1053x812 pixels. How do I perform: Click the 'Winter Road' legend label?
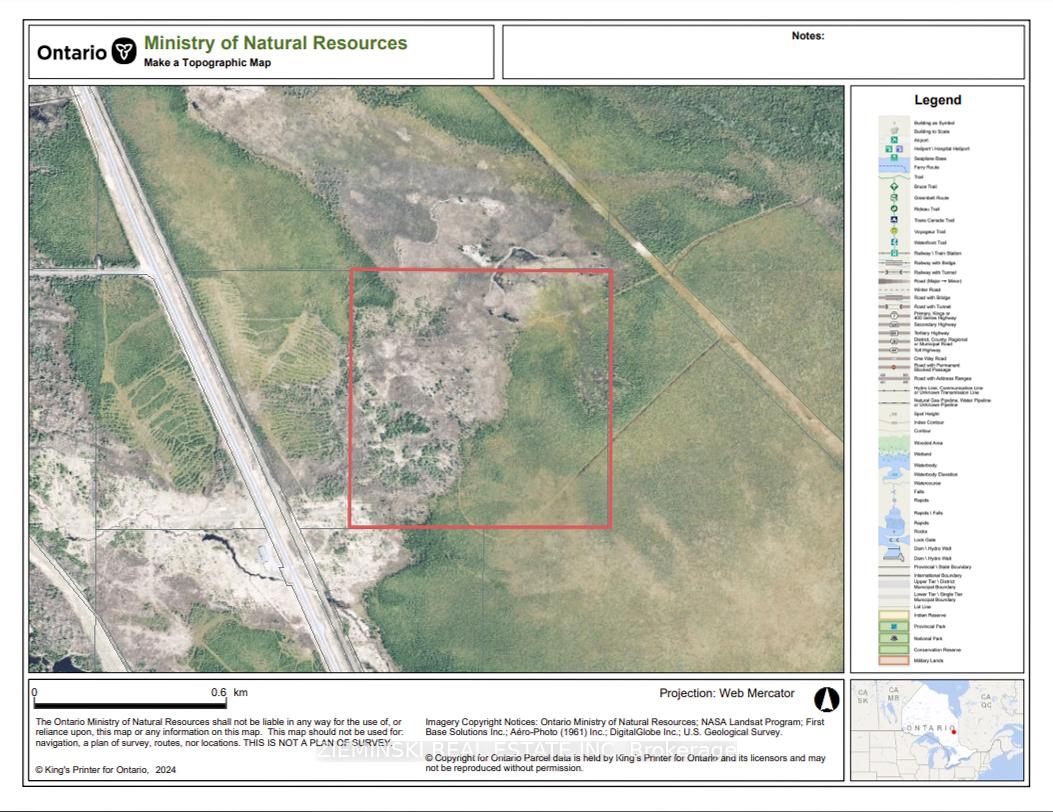pos(927,289)
